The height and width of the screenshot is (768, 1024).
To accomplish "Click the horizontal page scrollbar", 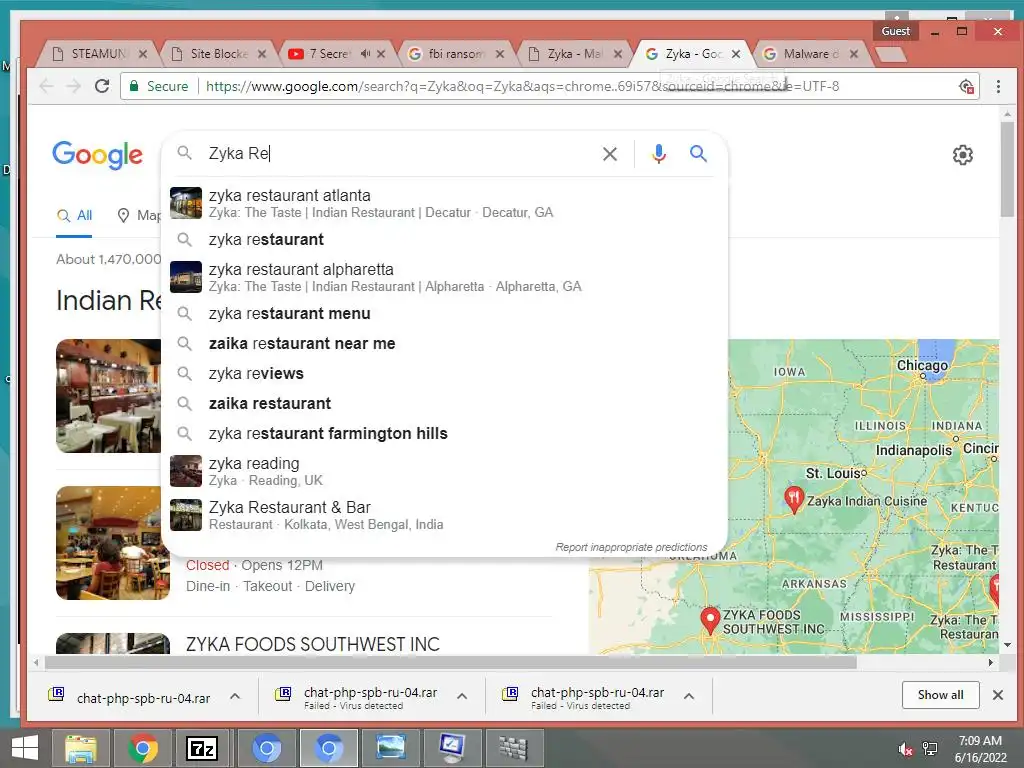I will point(451,662).
